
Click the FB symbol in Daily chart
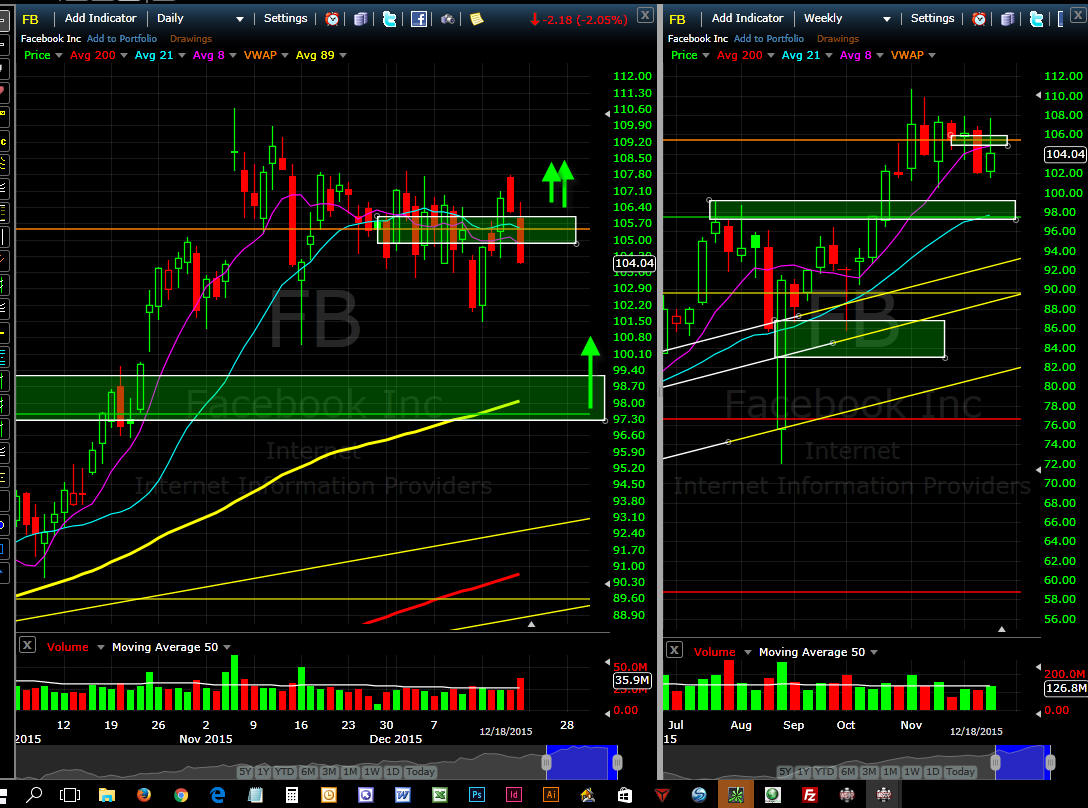click(x=31, y=19)
